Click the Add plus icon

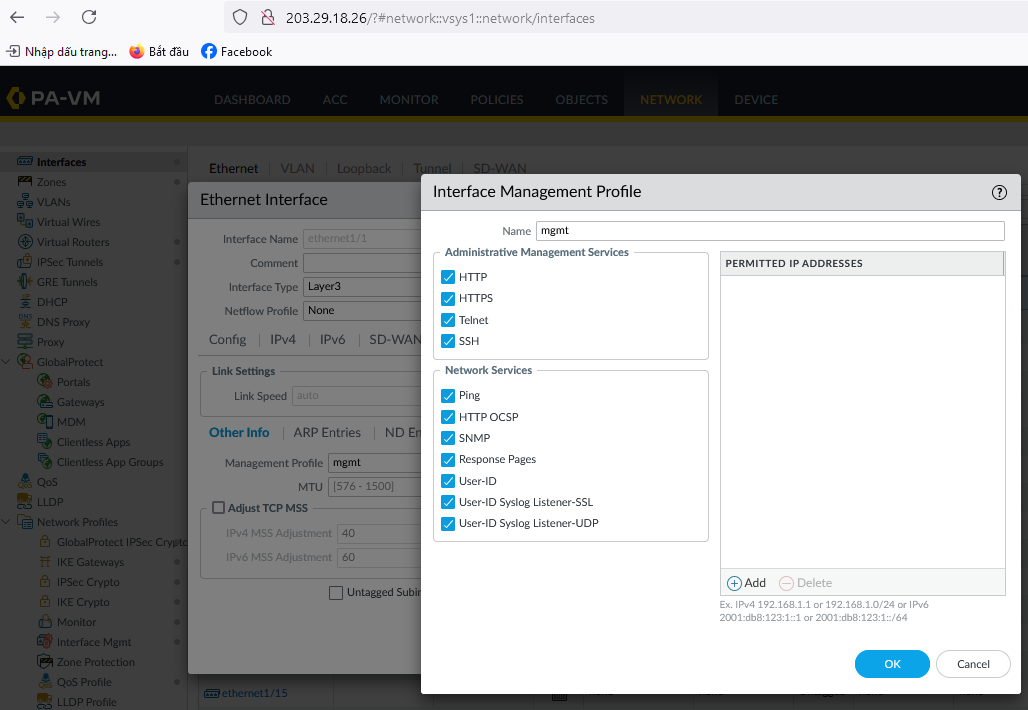(x=734, y=583)
